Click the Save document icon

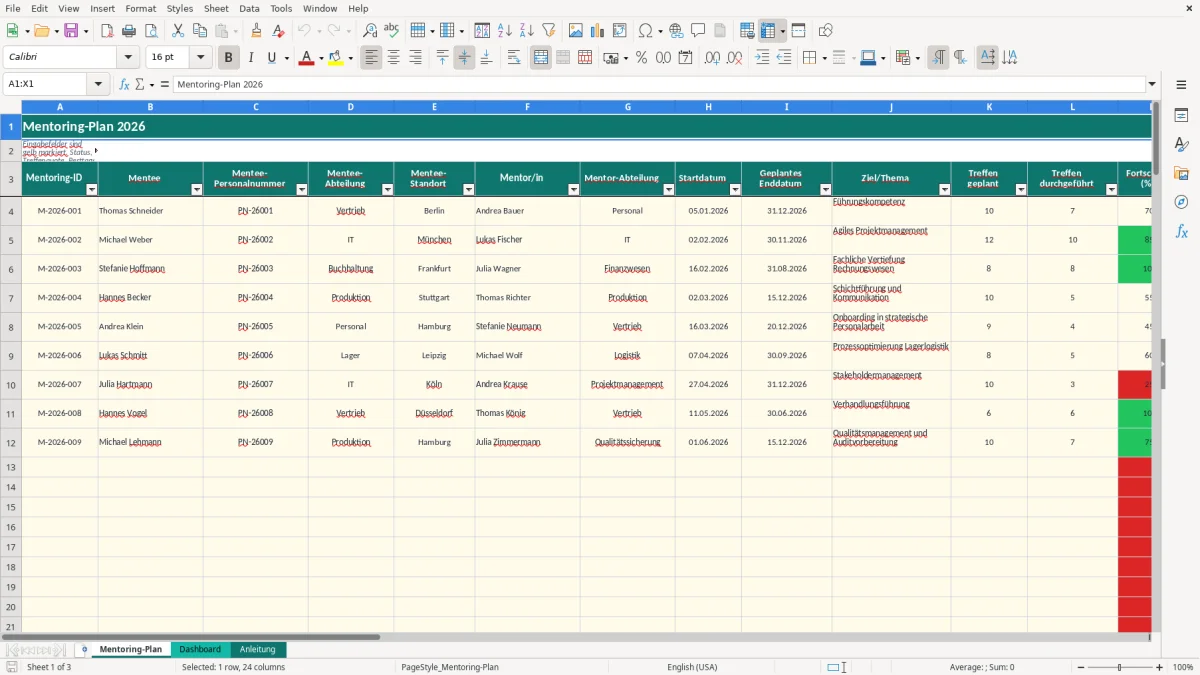[x=71, y=31]
